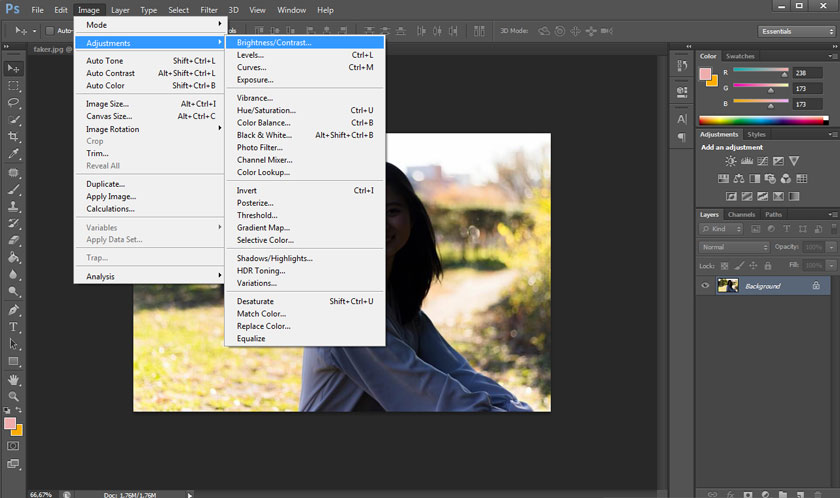Select the Hand tool

(14, 379)
